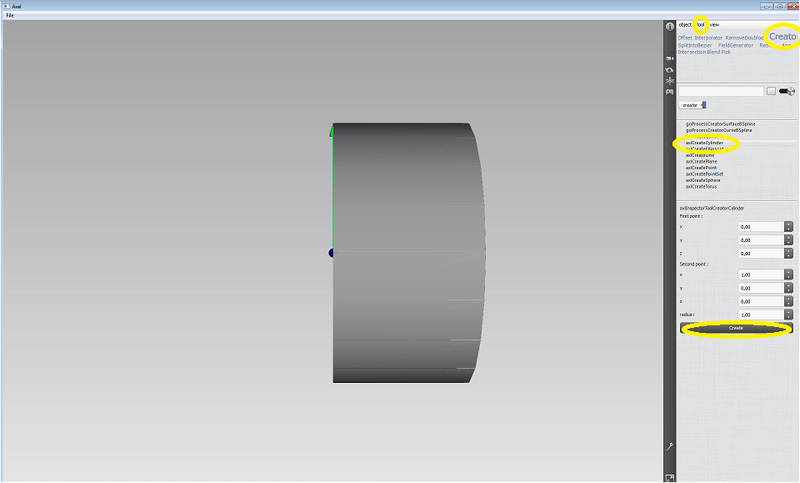
Task: Click the Second point x value field
Action: coord(761,275)
